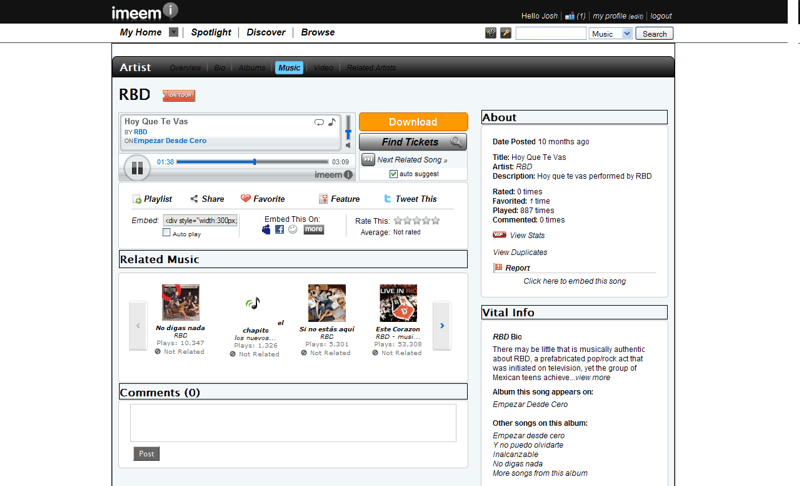Click the speech bubble icon in player
Viewport: 800px width, 486px height.
[319, 122]
